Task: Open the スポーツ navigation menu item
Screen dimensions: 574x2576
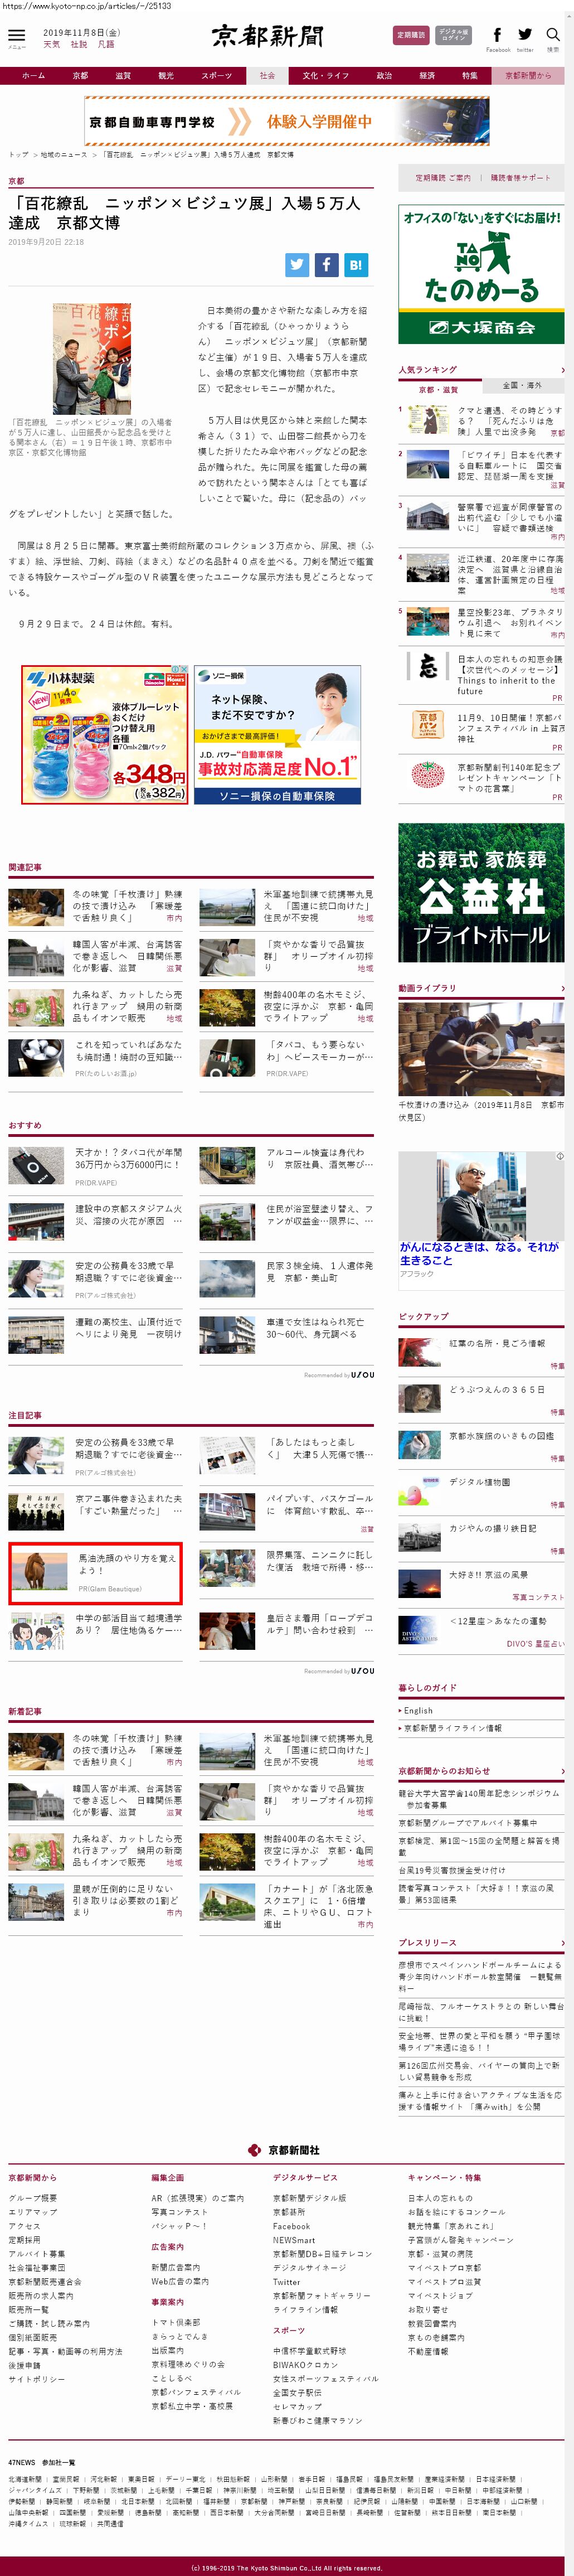Action: (216, 76)
